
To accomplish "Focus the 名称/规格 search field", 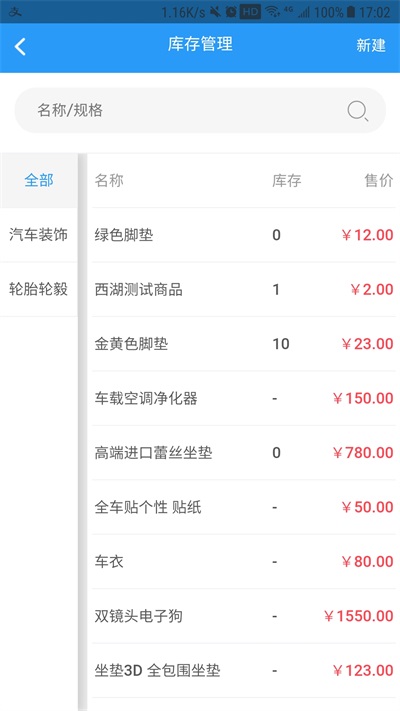I will pyautogui.click(x=200, y=110).
